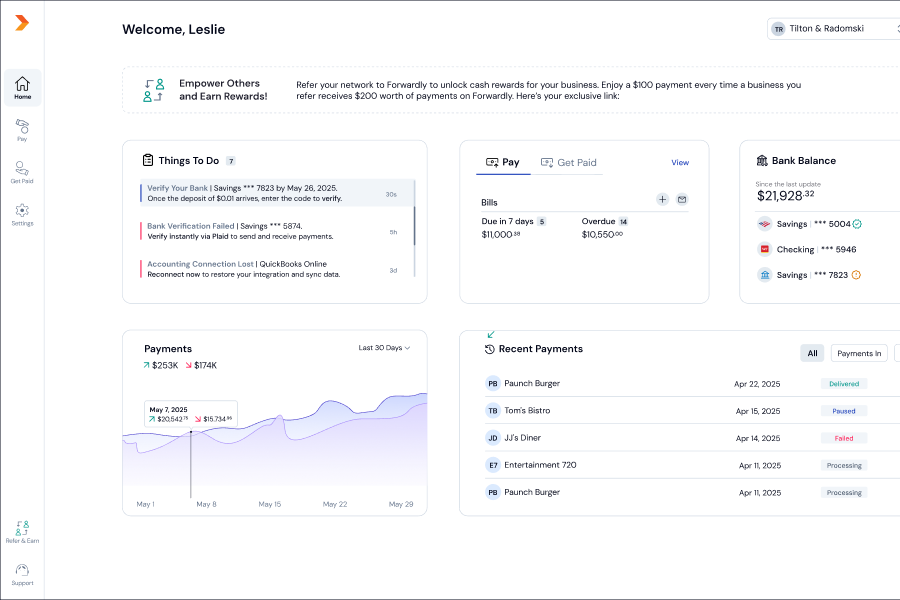Screen dimensions: 900x600
Task: Click the envelope icon beside Bills
Action: (682, 200)
